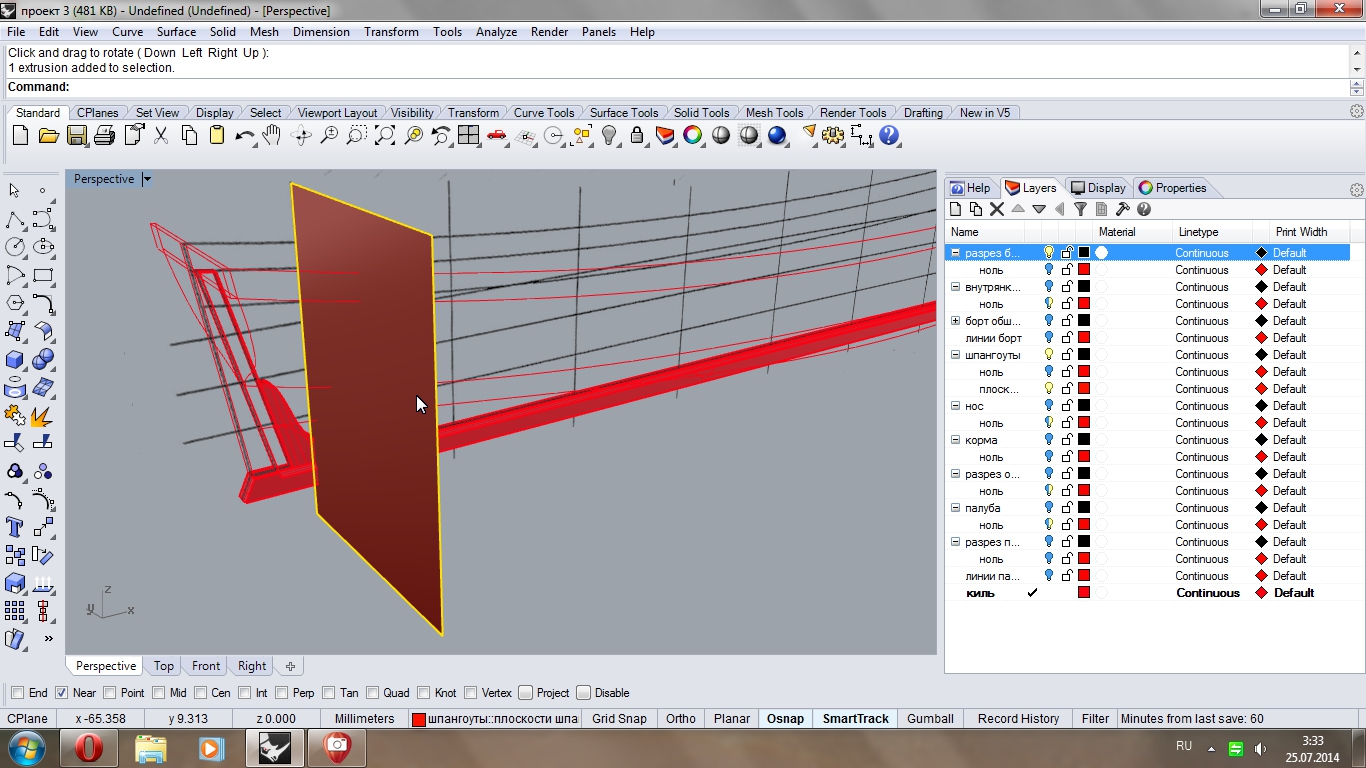Click the Pan hand tool in toolbar
1366x768 pixels.
(x=272, y=136)
